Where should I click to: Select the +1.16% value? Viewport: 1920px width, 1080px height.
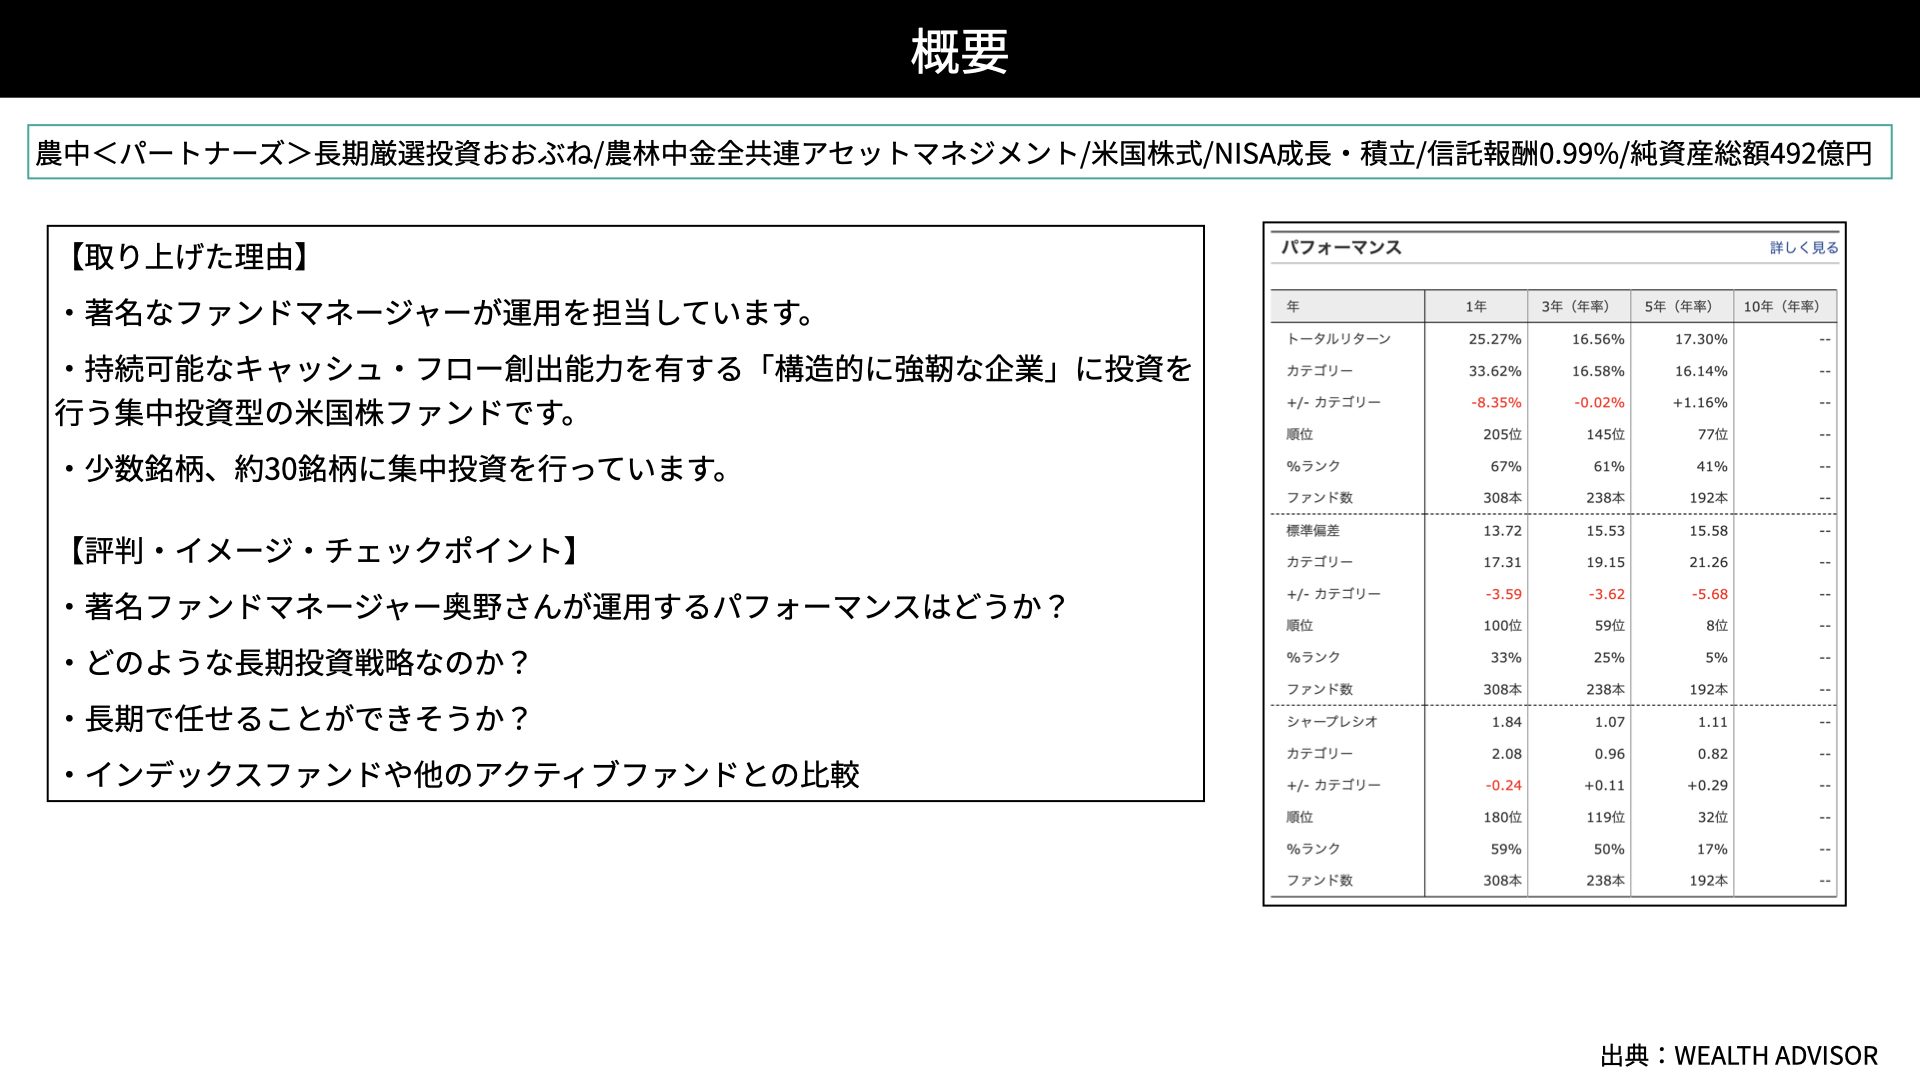(1700, 403)
